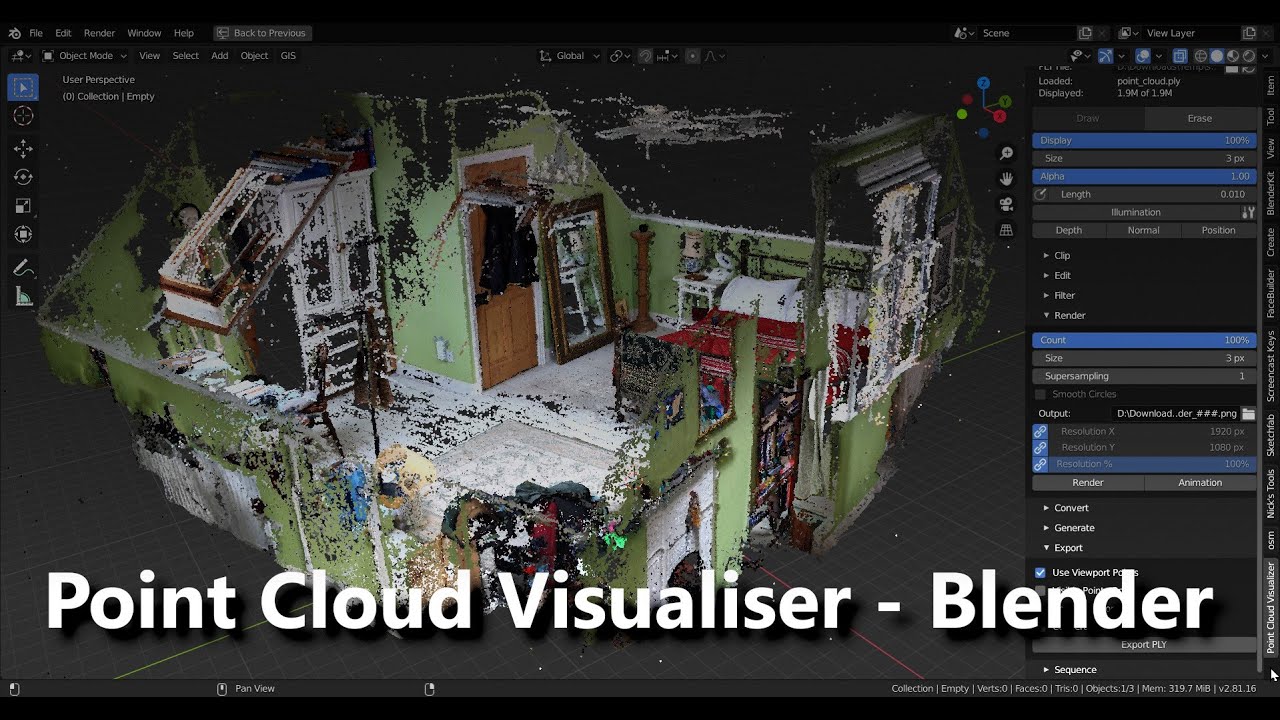Open the Object Mode dropdown
The image size is (1280, 720).
point(85,56)
